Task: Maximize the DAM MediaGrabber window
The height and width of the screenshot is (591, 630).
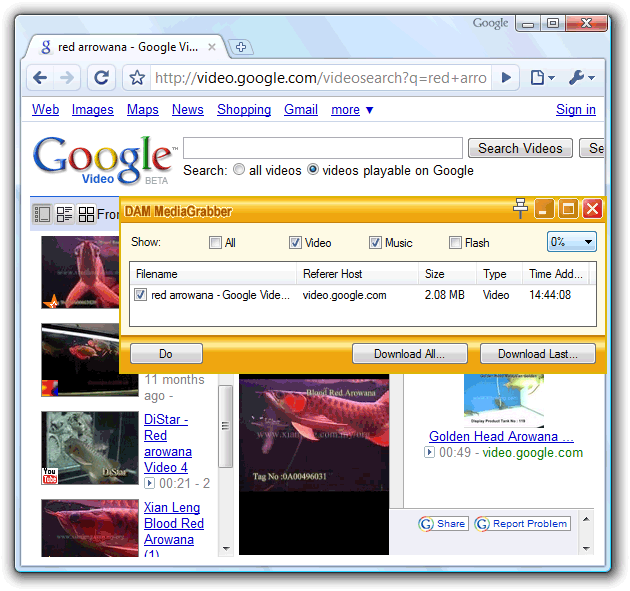Action: click(x=568, y=209)
